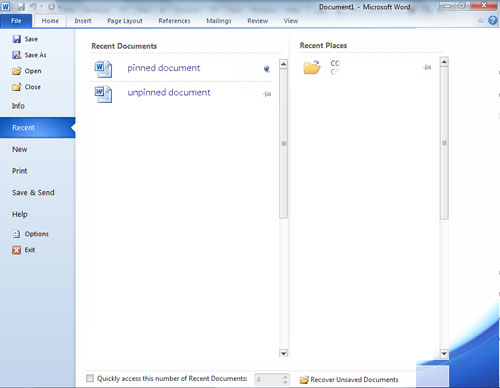500x388 pixels.
Task: Open the 'unpinned document' file
Action: [169, 93]
